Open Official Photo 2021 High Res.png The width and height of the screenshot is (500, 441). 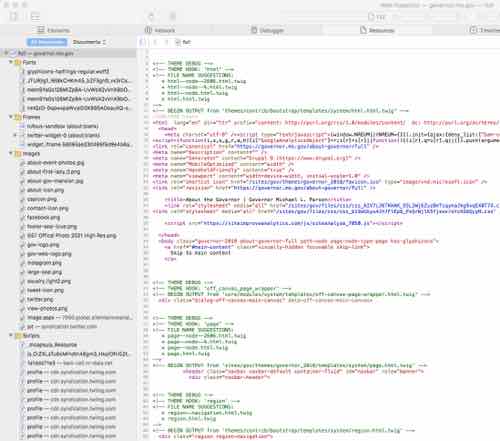point(72,236)
